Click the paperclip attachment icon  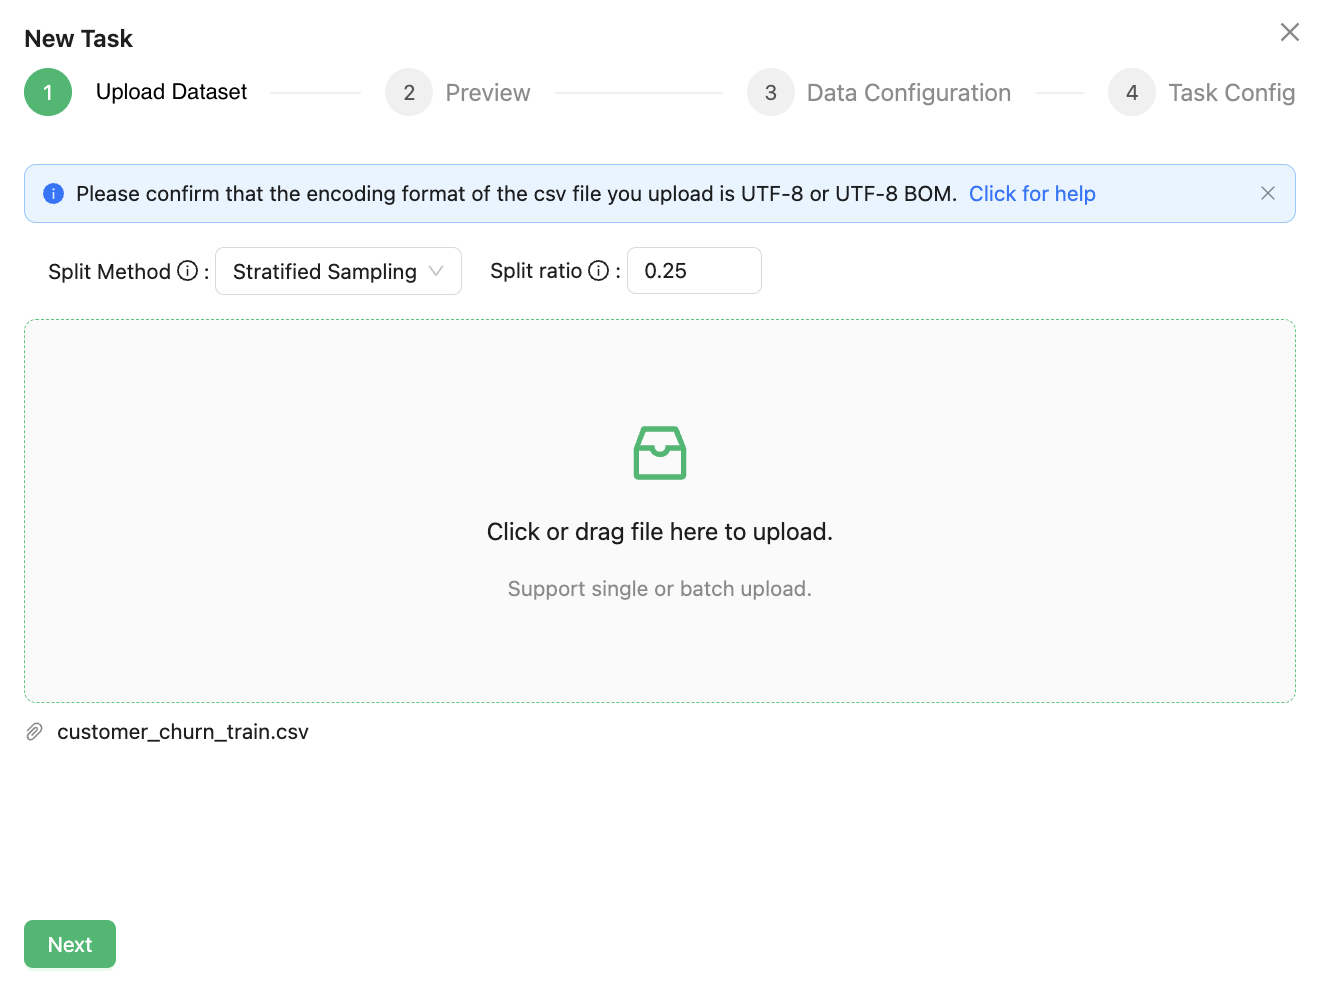pos(34,732)
